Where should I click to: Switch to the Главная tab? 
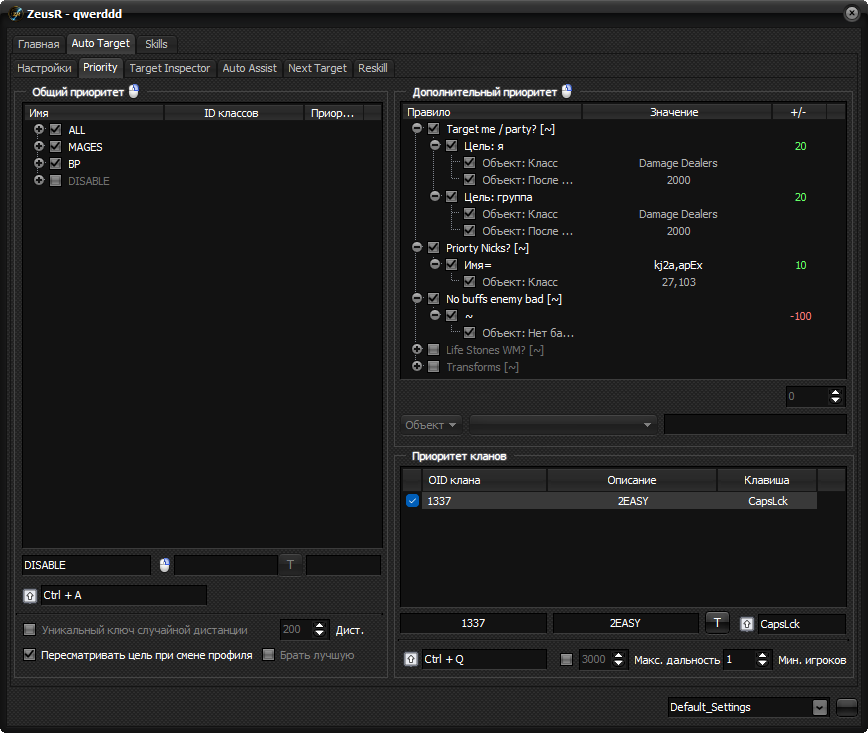click(x=38, y=44)
